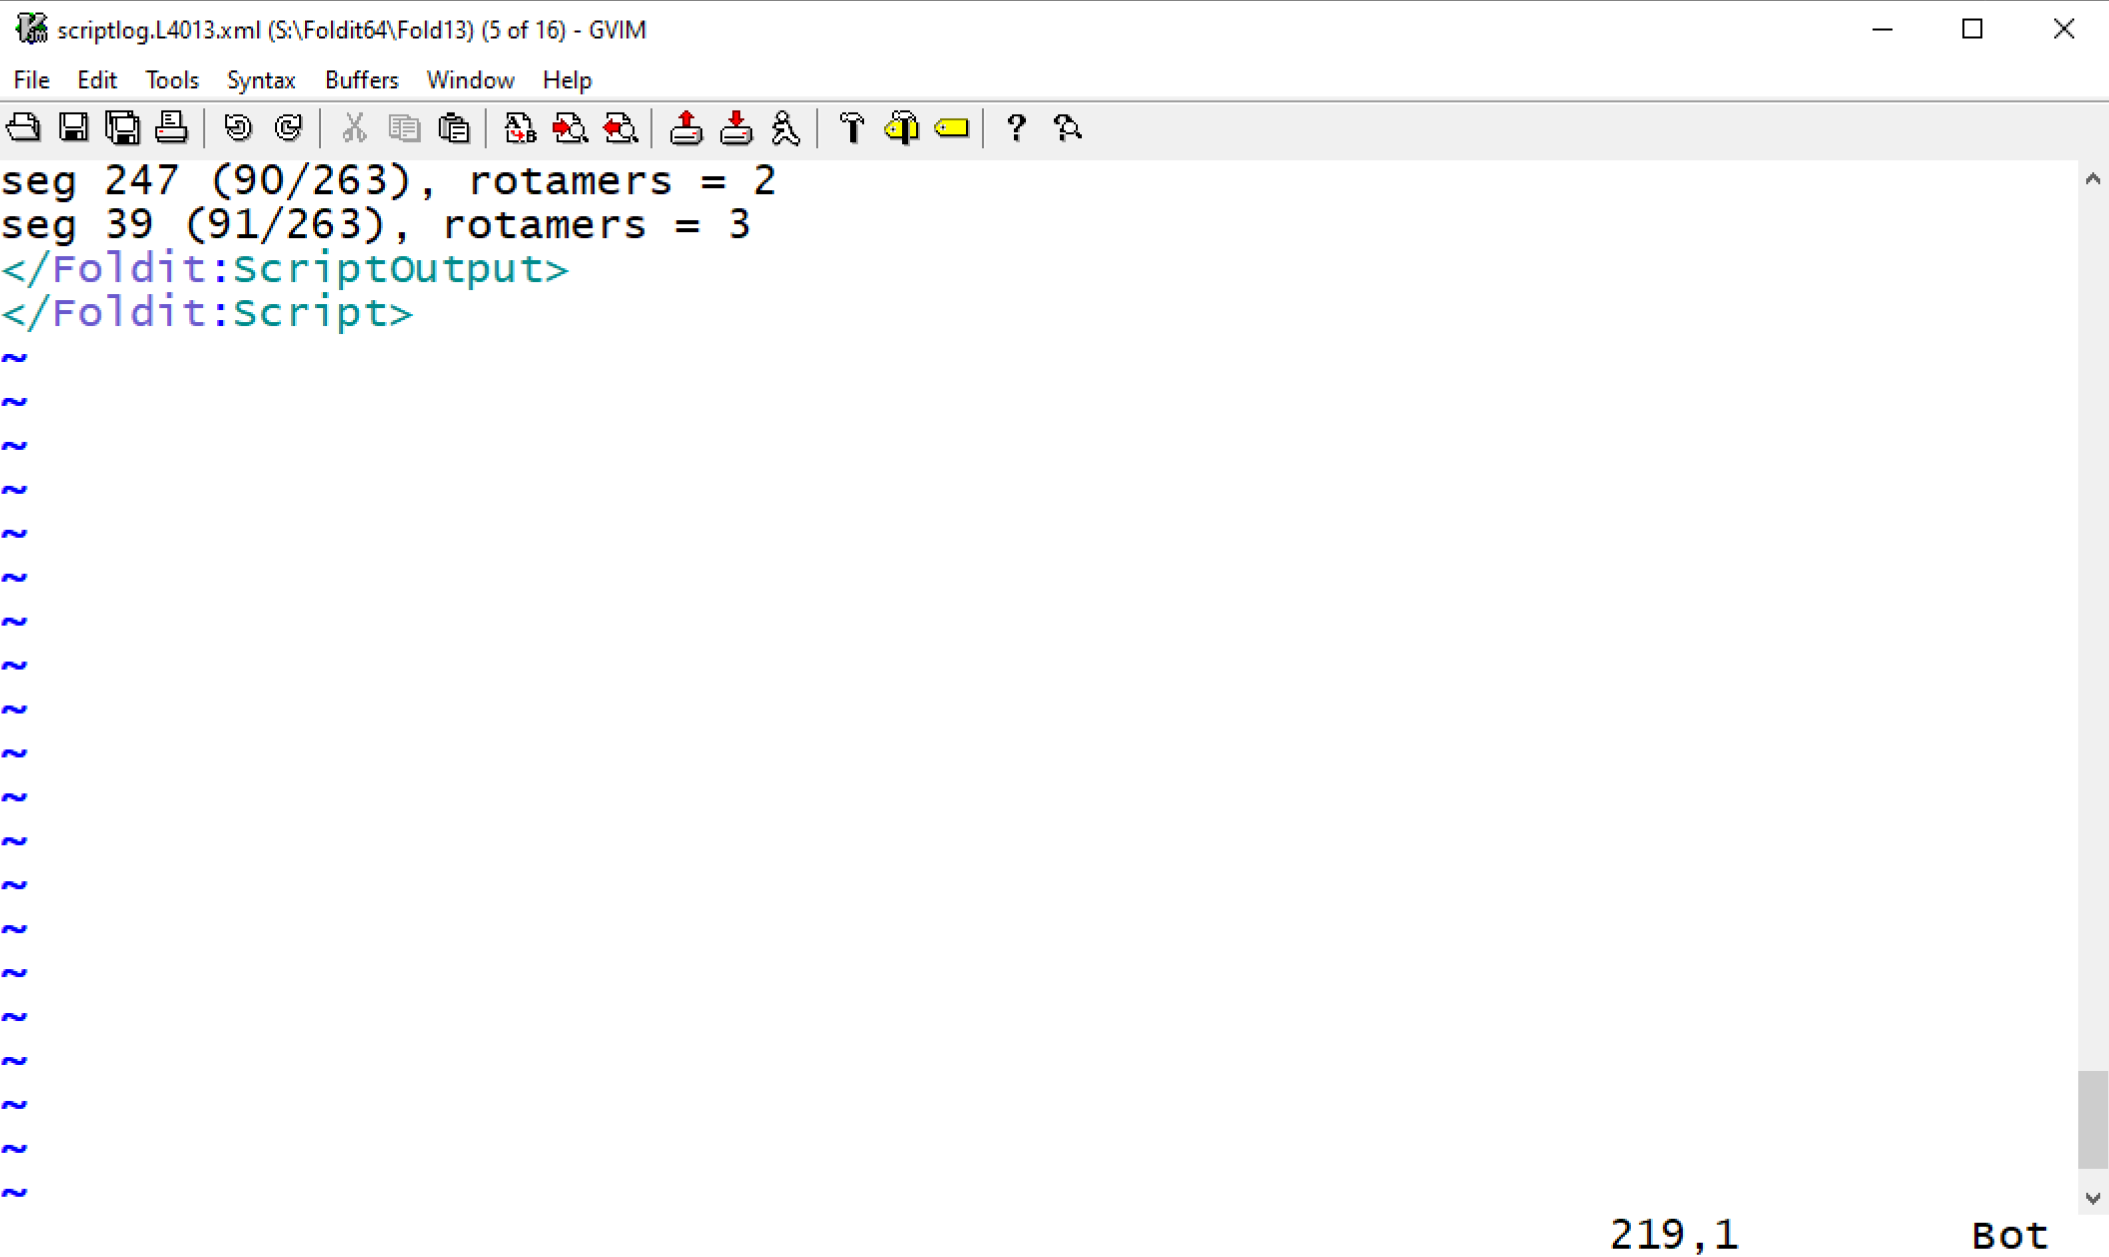Open the Tools menu
Screen dimensions: 2109x1257
[171, 80]
